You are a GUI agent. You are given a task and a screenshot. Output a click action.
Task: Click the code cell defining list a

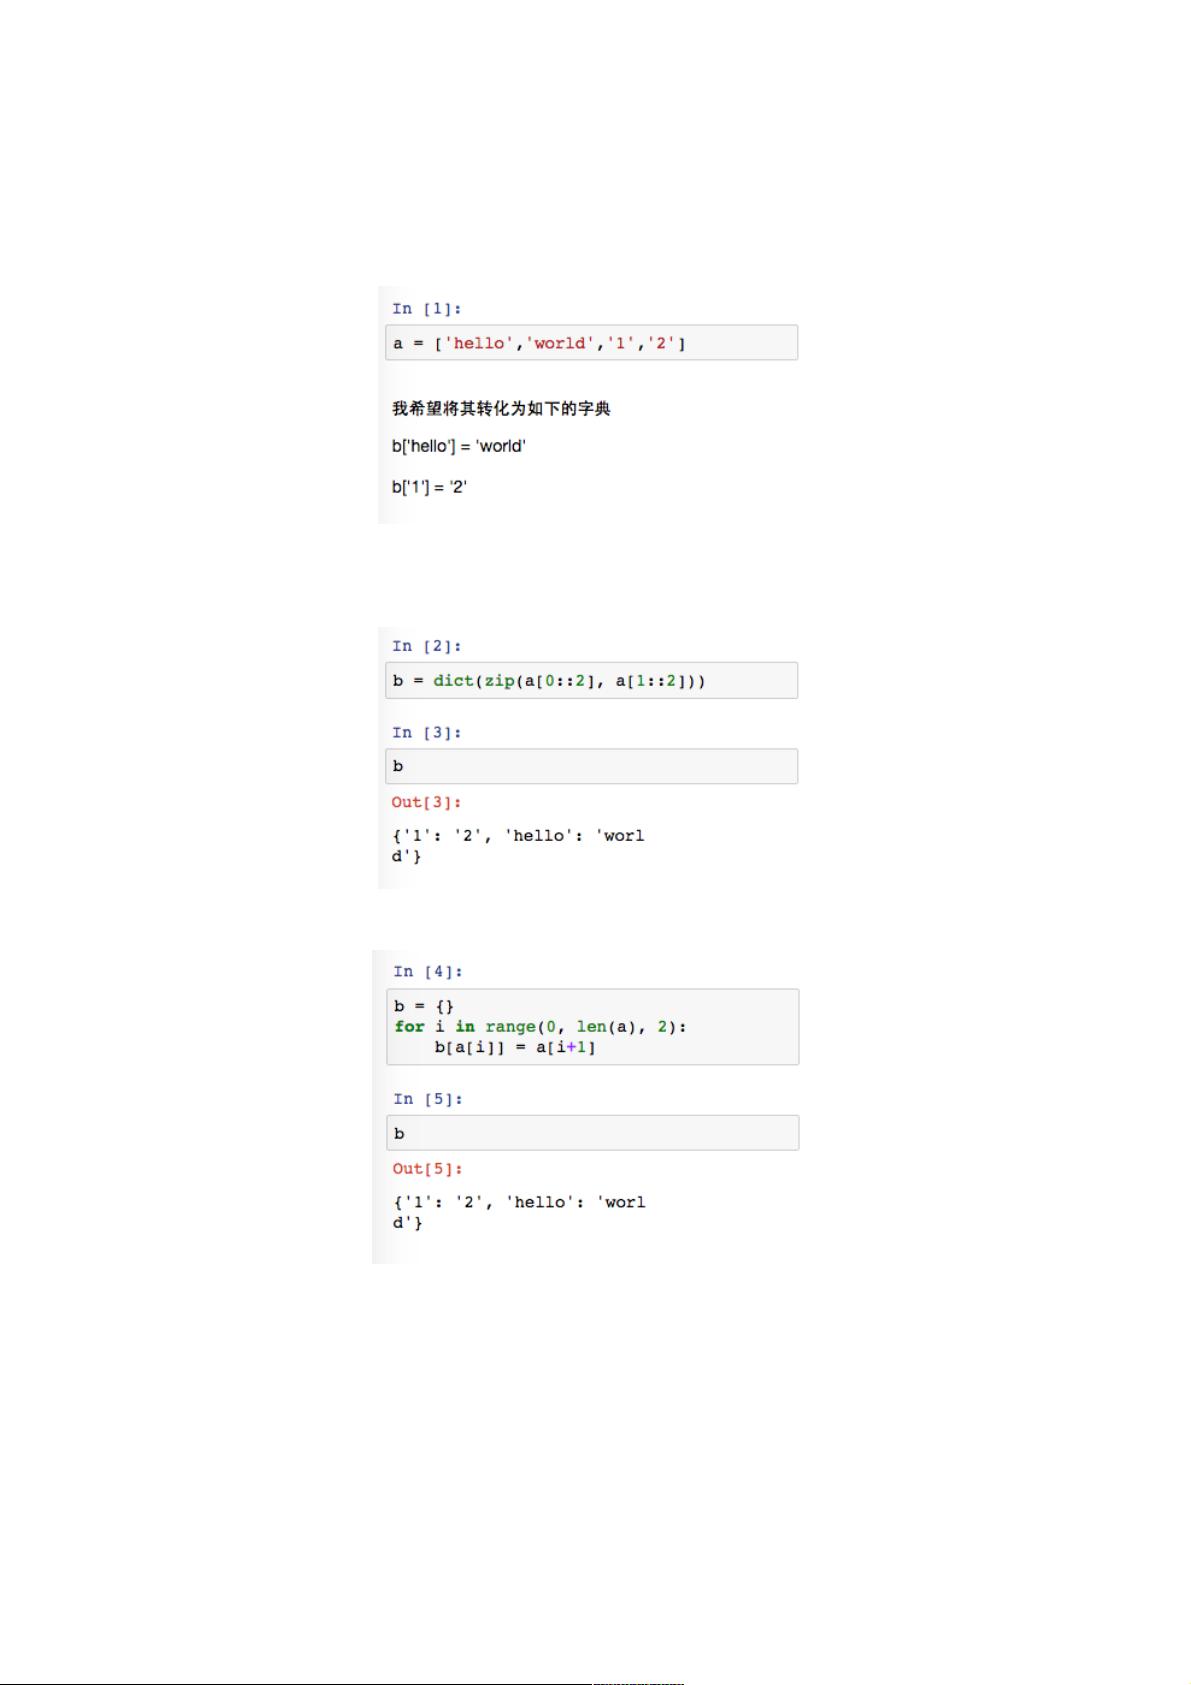(591, 343)
